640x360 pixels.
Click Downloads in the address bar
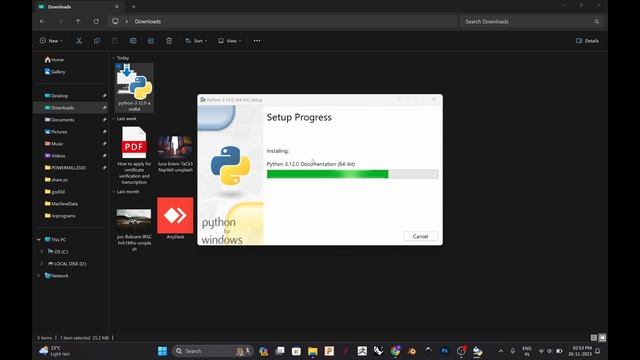click(x=148, y=21)
